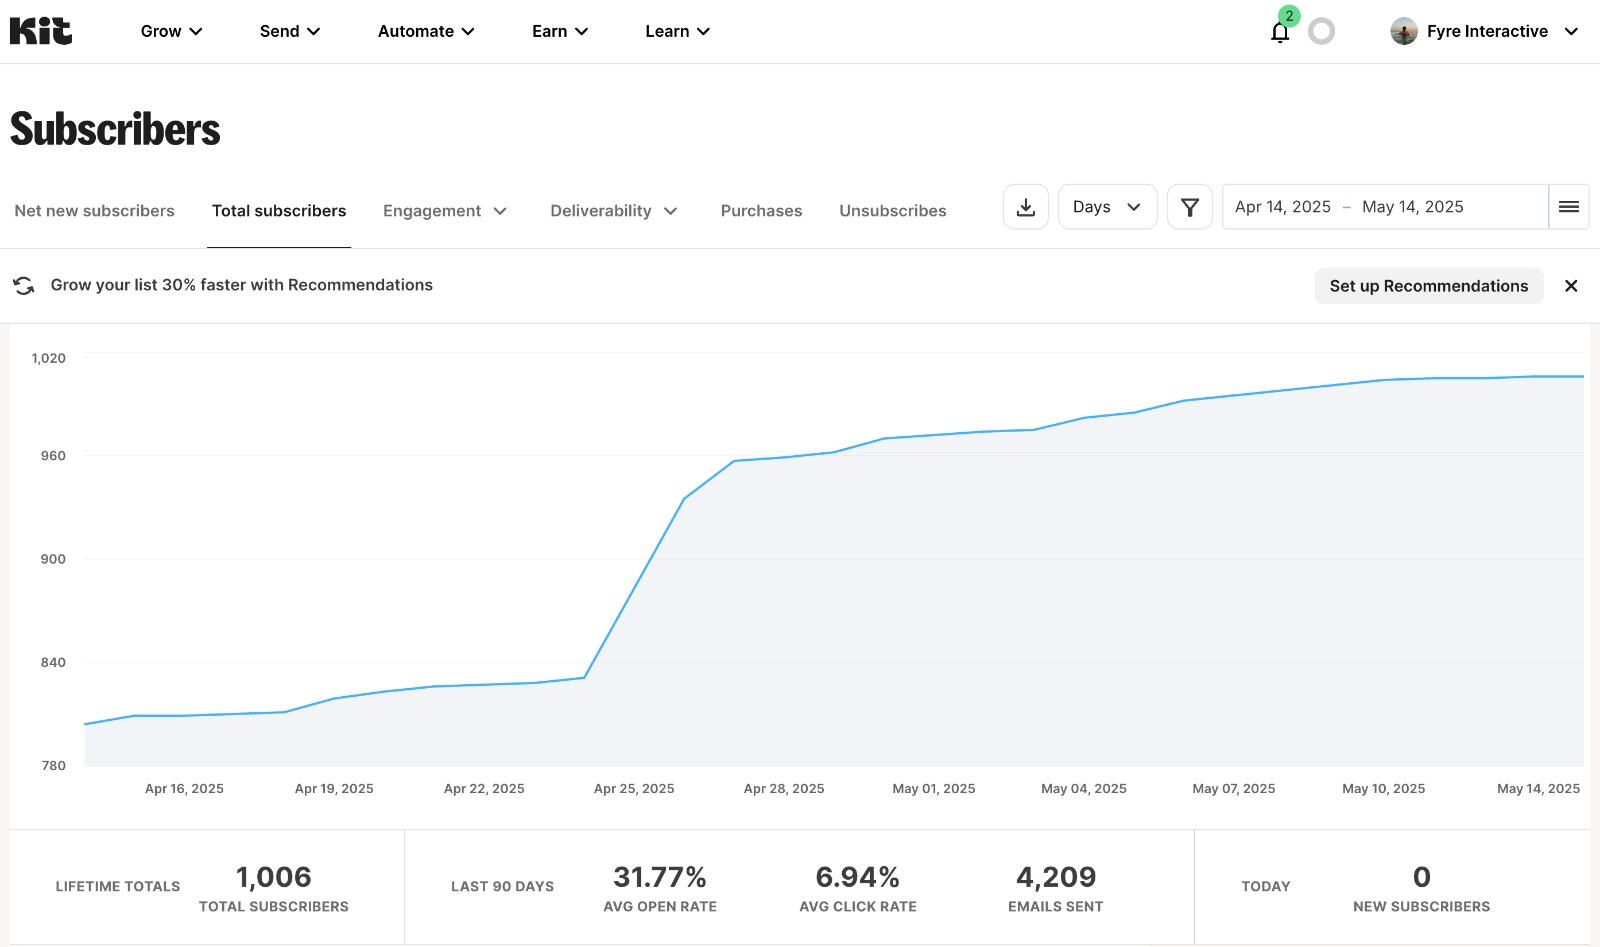Click the notifications bell with badge
This screenshot has width=1600, height=947.
click(x=1279, y=31)
